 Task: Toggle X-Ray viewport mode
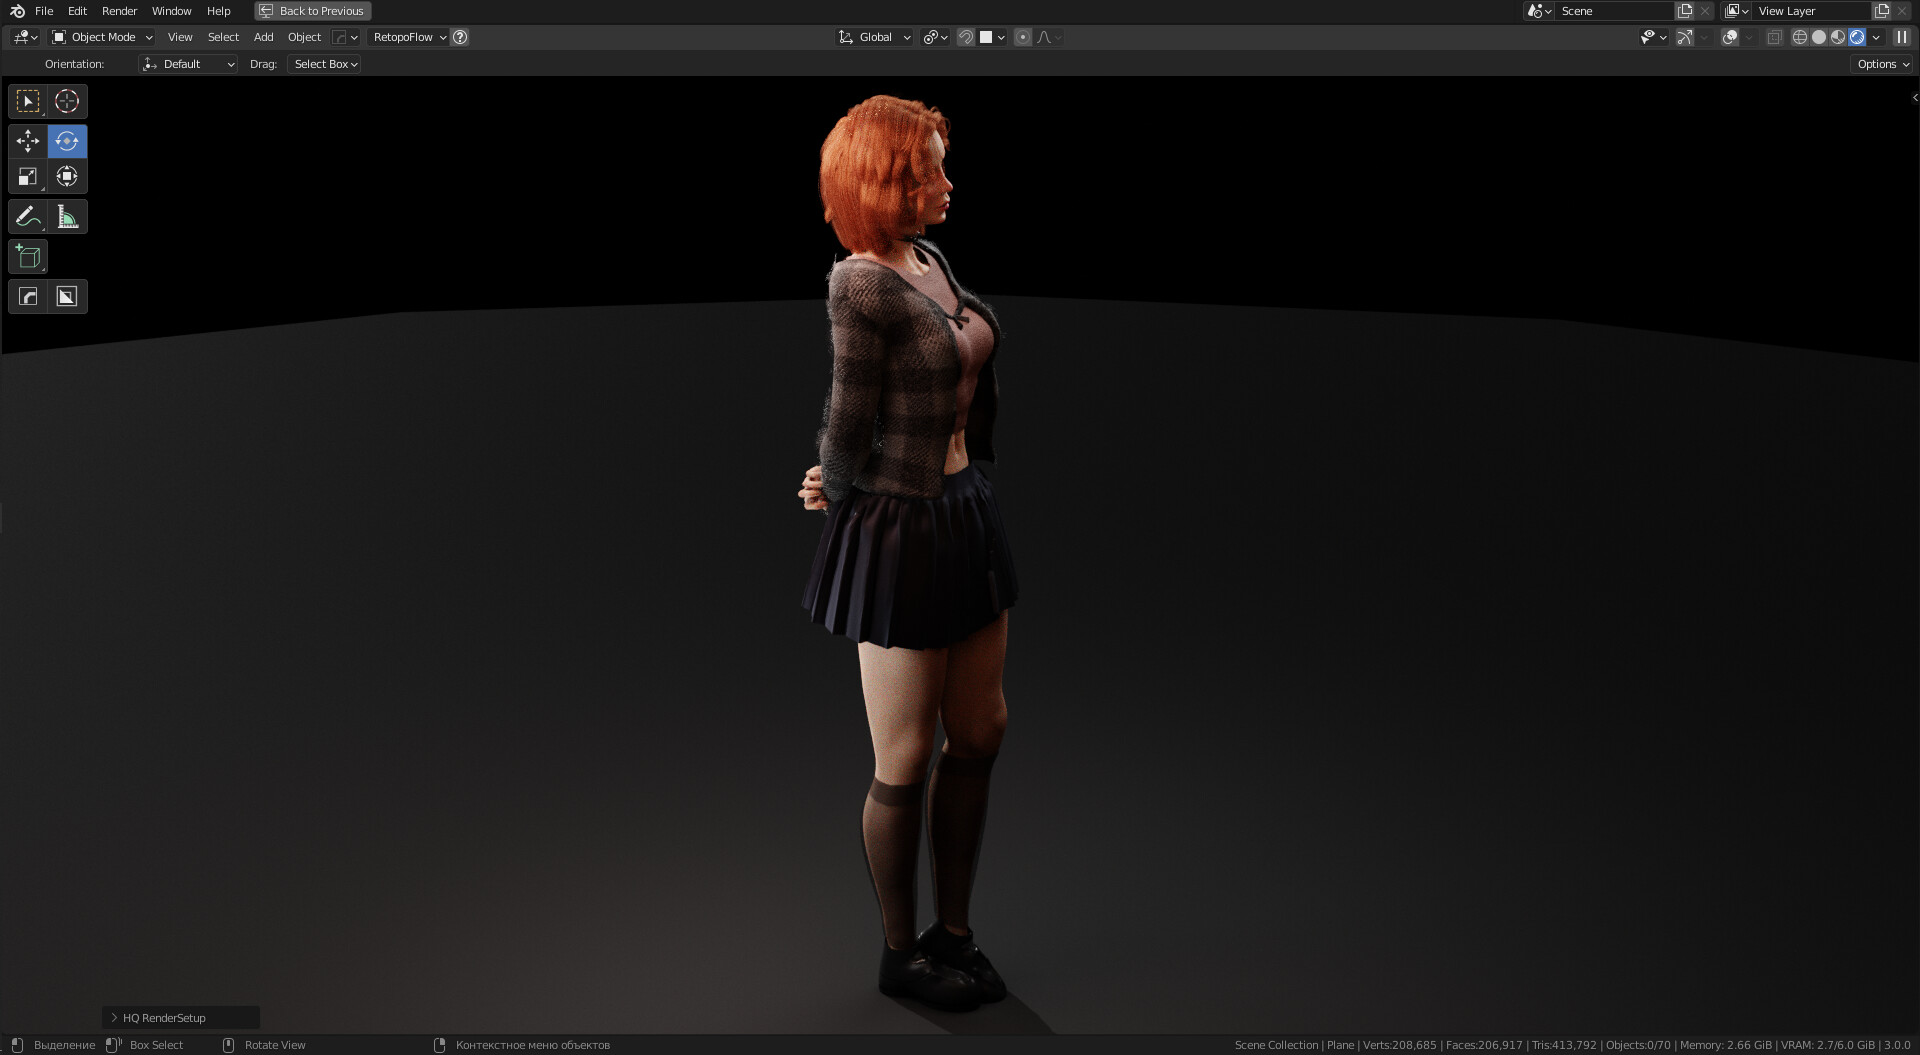[x=1775, y=37]
